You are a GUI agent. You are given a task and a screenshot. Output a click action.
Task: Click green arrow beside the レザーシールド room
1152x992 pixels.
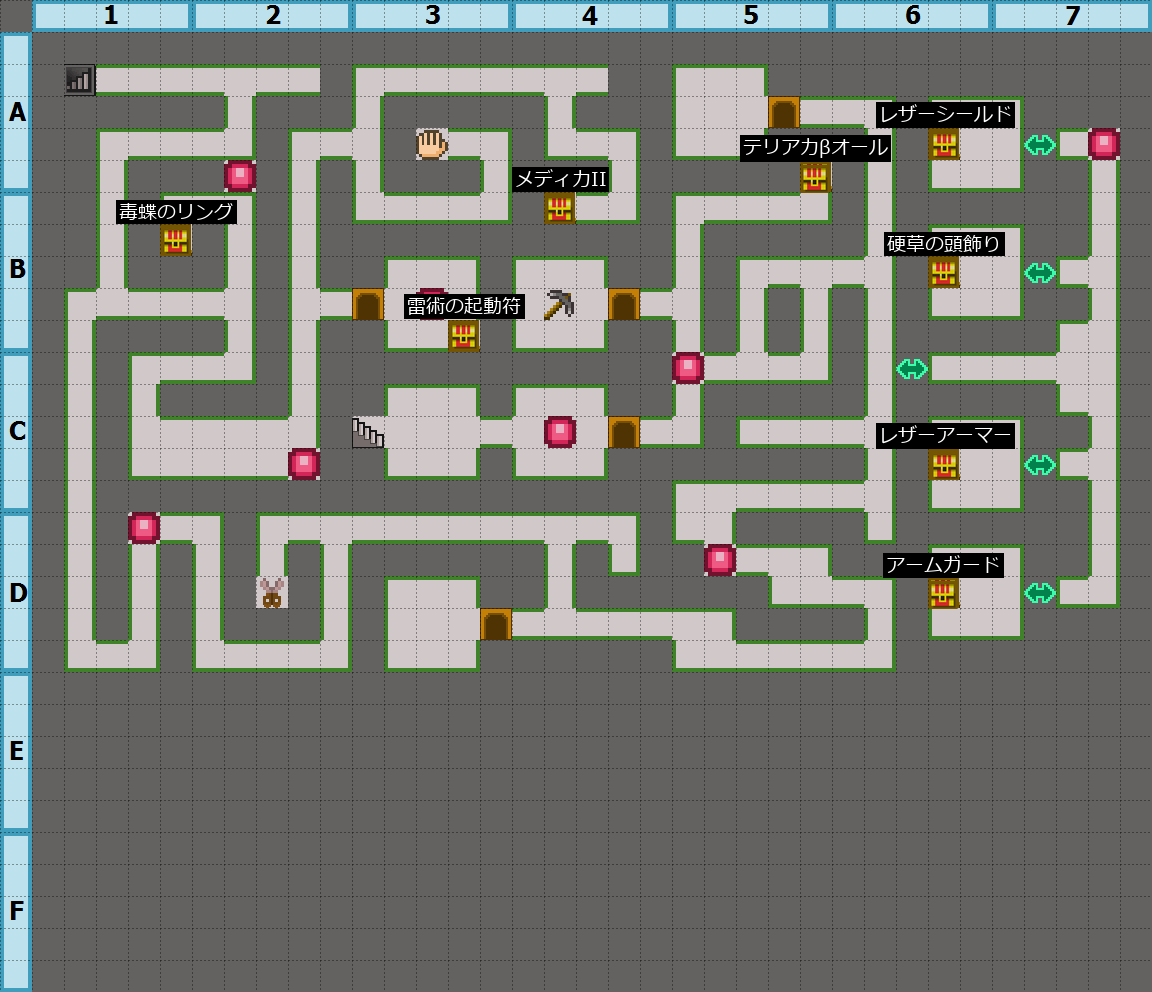(x=1040, y=145)
